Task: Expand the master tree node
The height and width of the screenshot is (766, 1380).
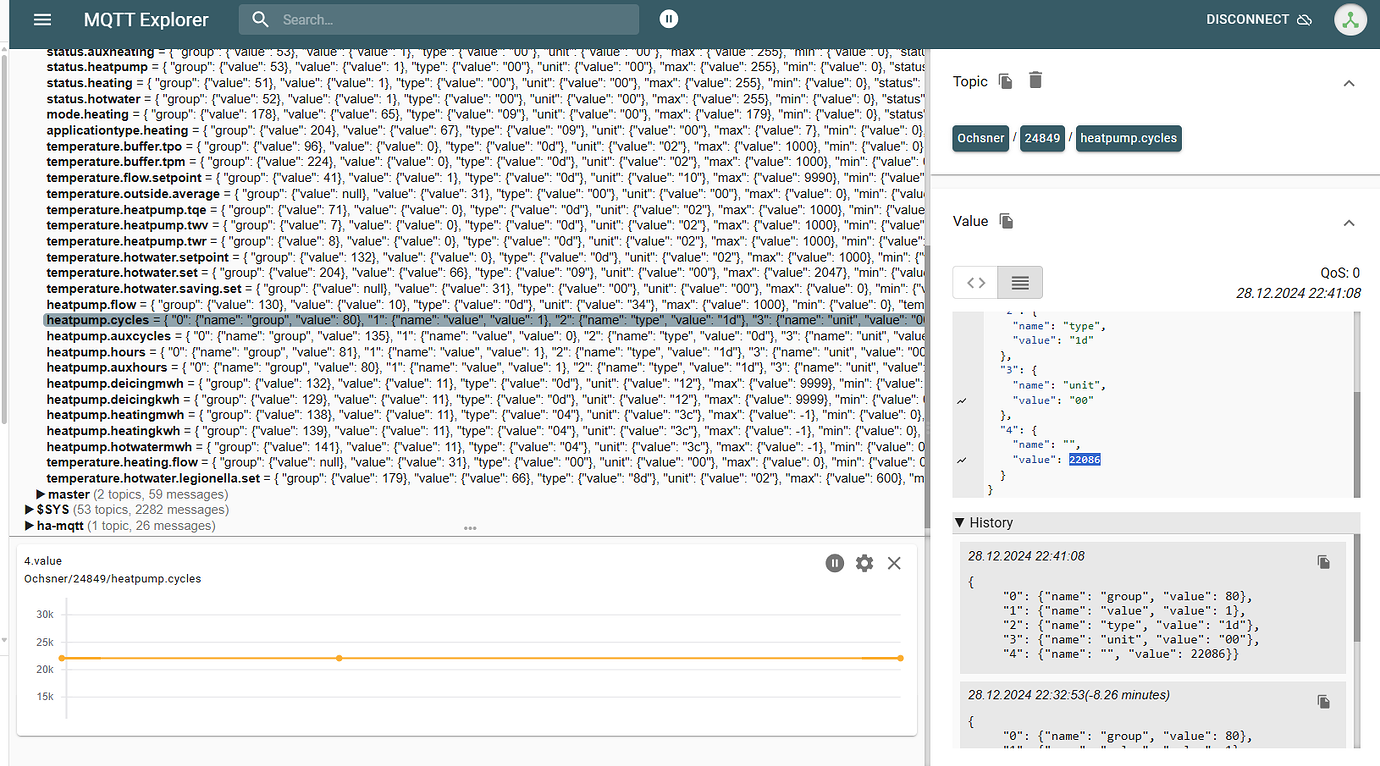Action: [41, 494]
